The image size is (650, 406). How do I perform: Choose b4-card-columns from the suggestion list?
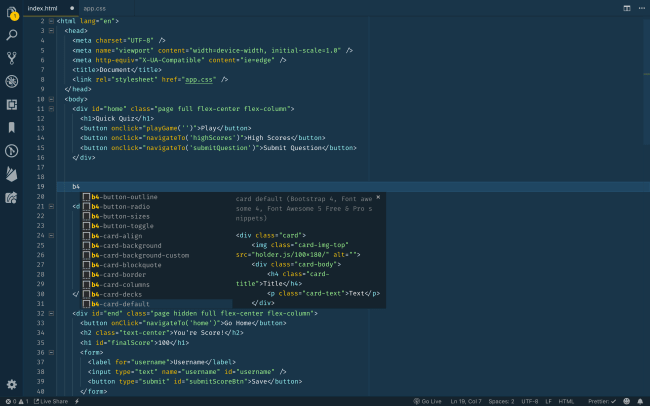click(126, 283)
